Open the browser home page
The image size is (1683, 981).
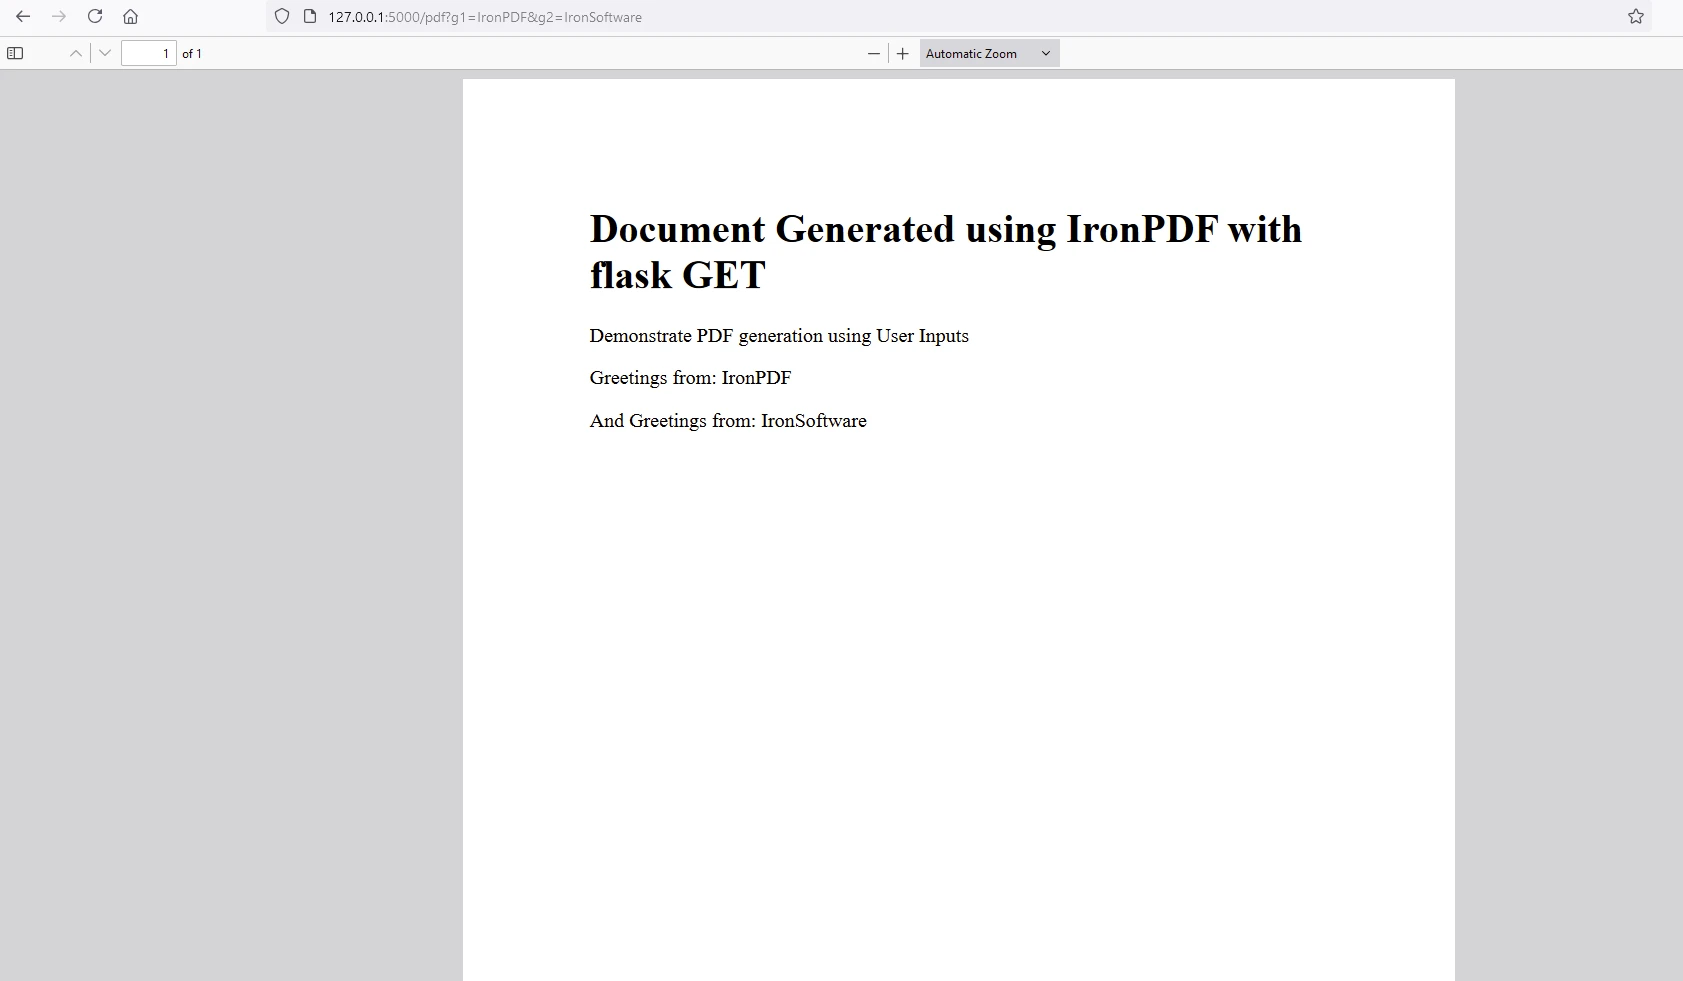pos(130,17)
